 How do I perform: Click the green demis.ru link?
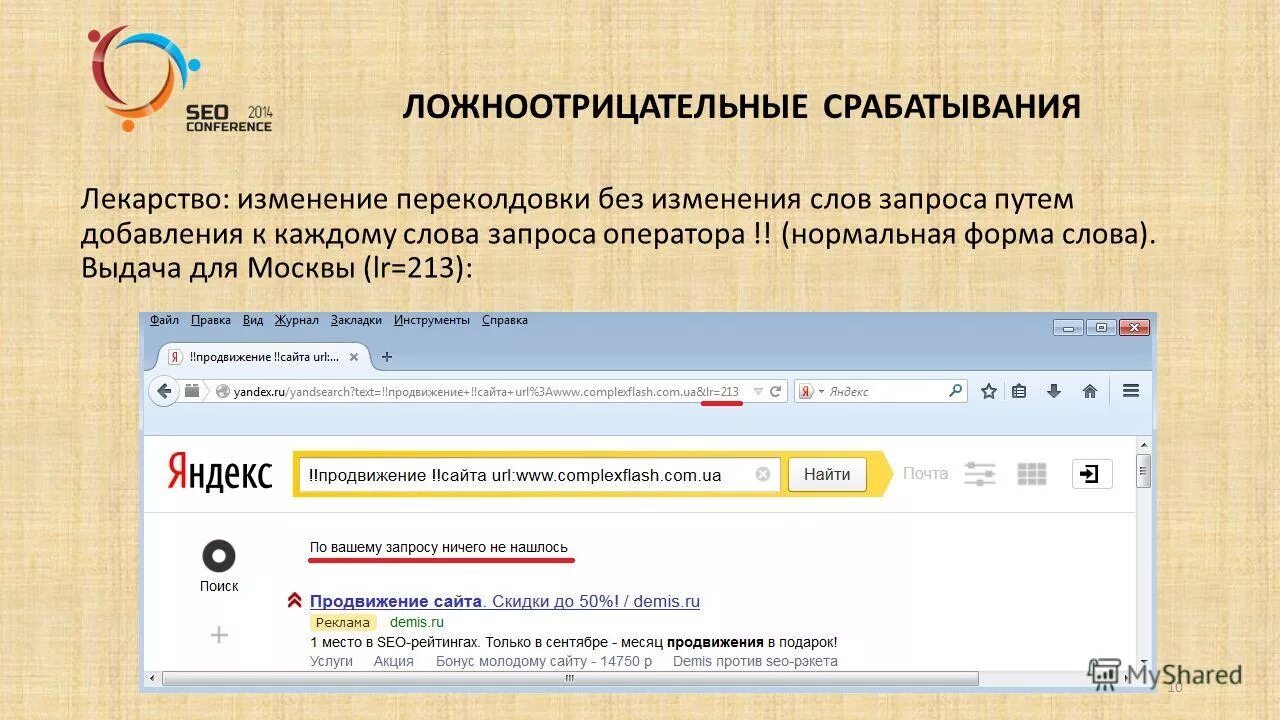[x=416, y=622]
